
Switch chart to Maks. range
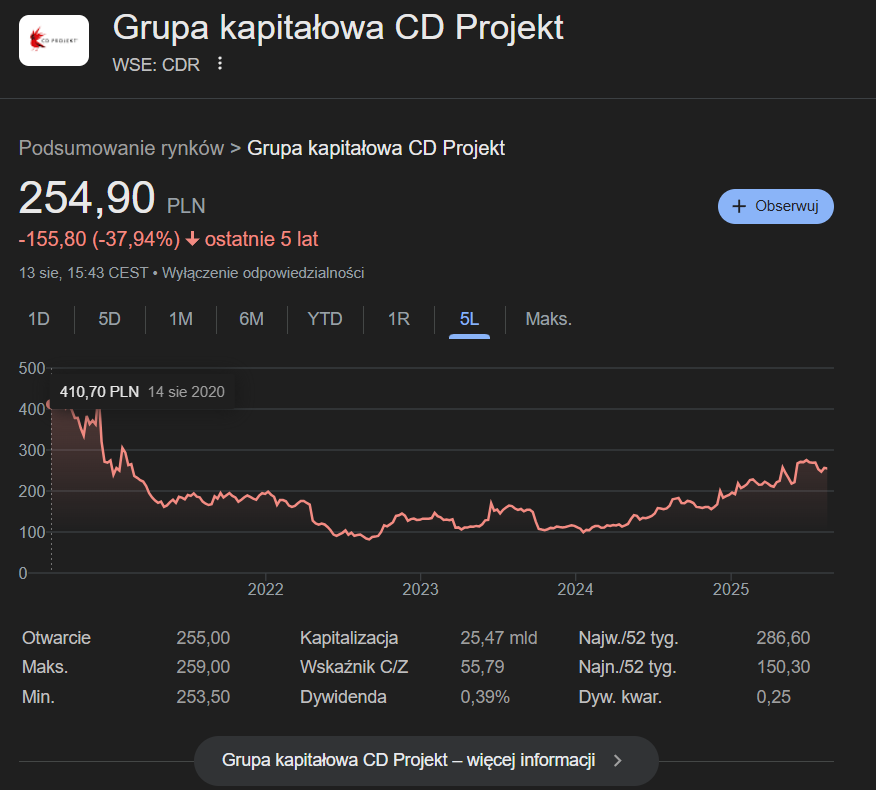[549, 319]
